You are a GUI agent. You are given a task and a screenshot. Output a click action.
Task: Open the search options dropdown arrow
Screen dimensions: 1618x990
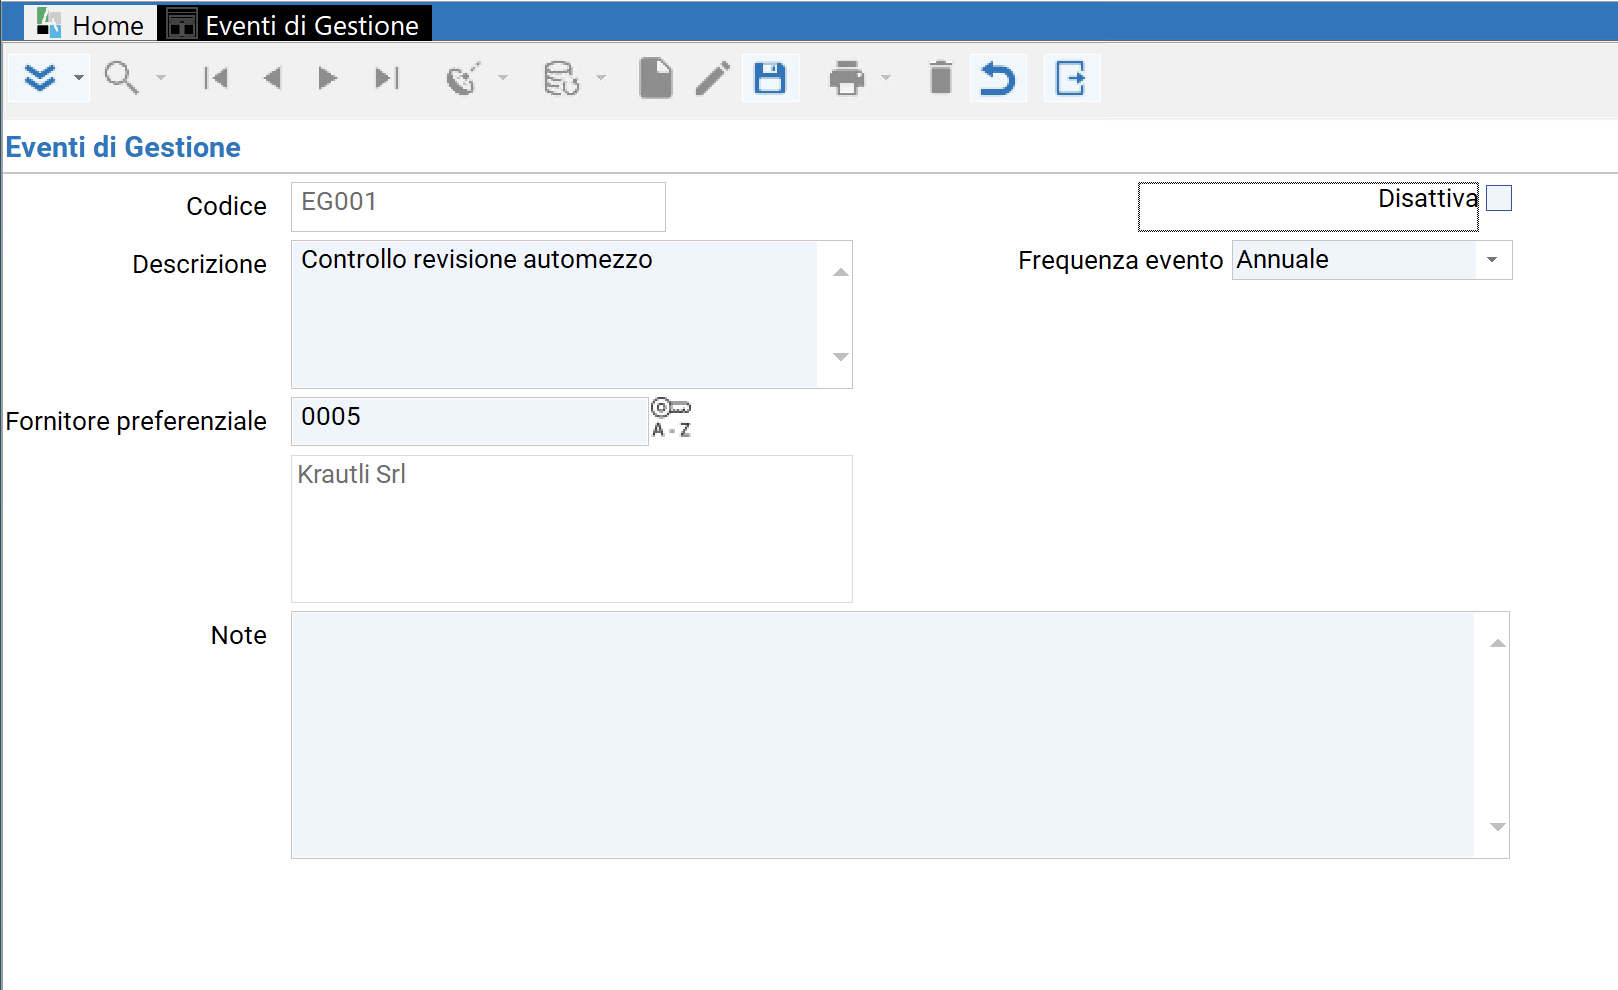tap(160, 78)
